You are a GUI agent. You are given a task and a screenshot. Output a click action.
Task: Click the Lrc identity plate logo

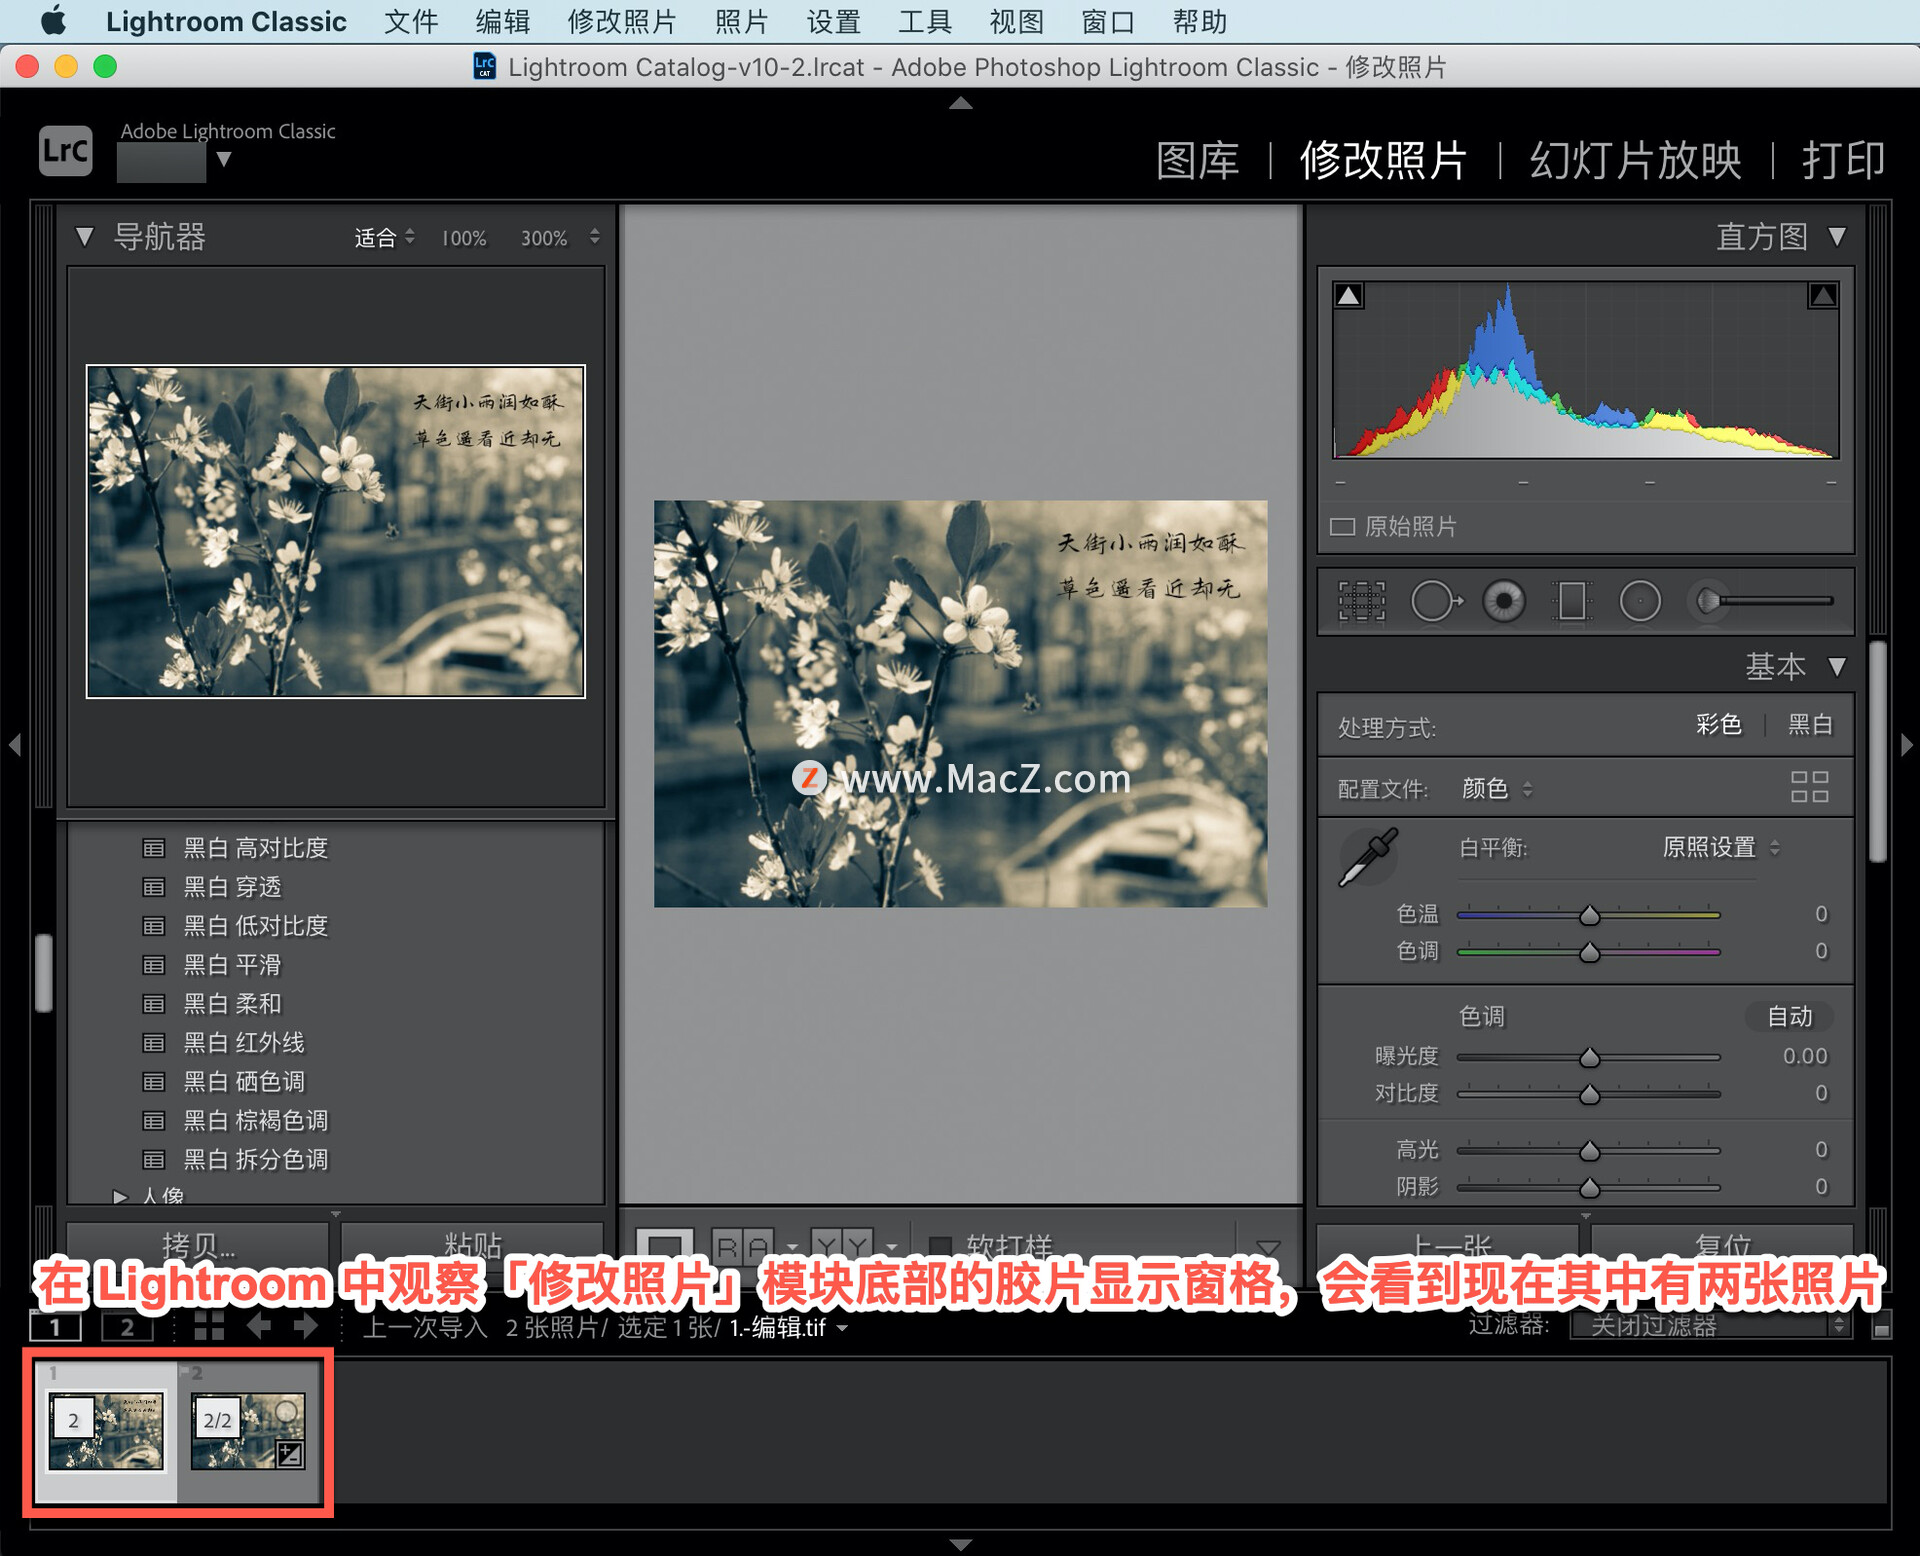(x=66, y=151)
